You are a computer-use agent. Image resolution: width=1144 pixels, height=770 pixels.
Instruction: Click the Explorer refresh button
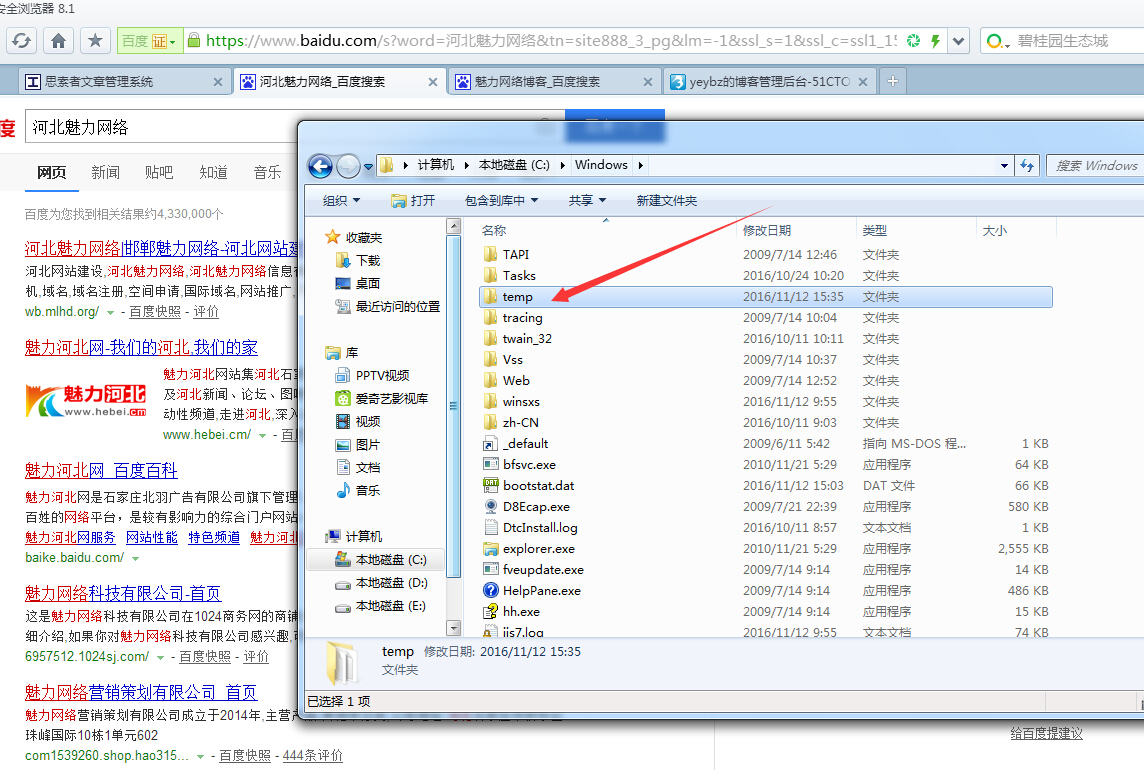click(x=1027, y=166)
